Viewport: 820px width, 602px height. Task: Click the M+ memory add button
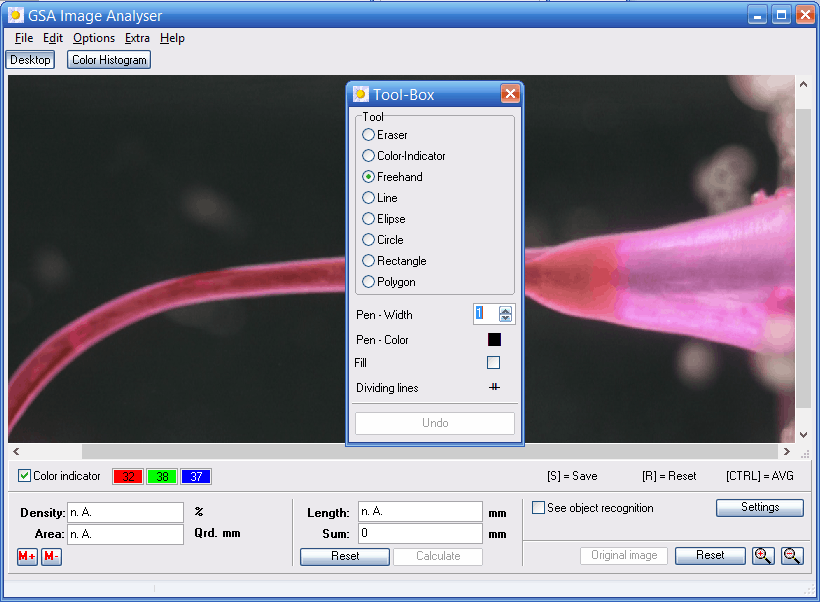pyautogui.click(x=27, y=556)
